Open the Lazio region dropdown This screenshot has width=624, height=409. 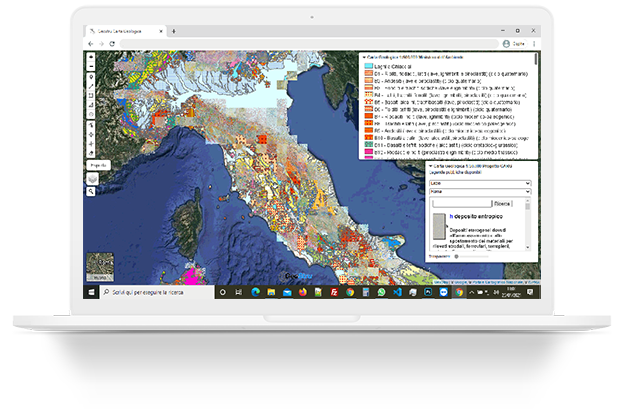(x=481, y=184)
